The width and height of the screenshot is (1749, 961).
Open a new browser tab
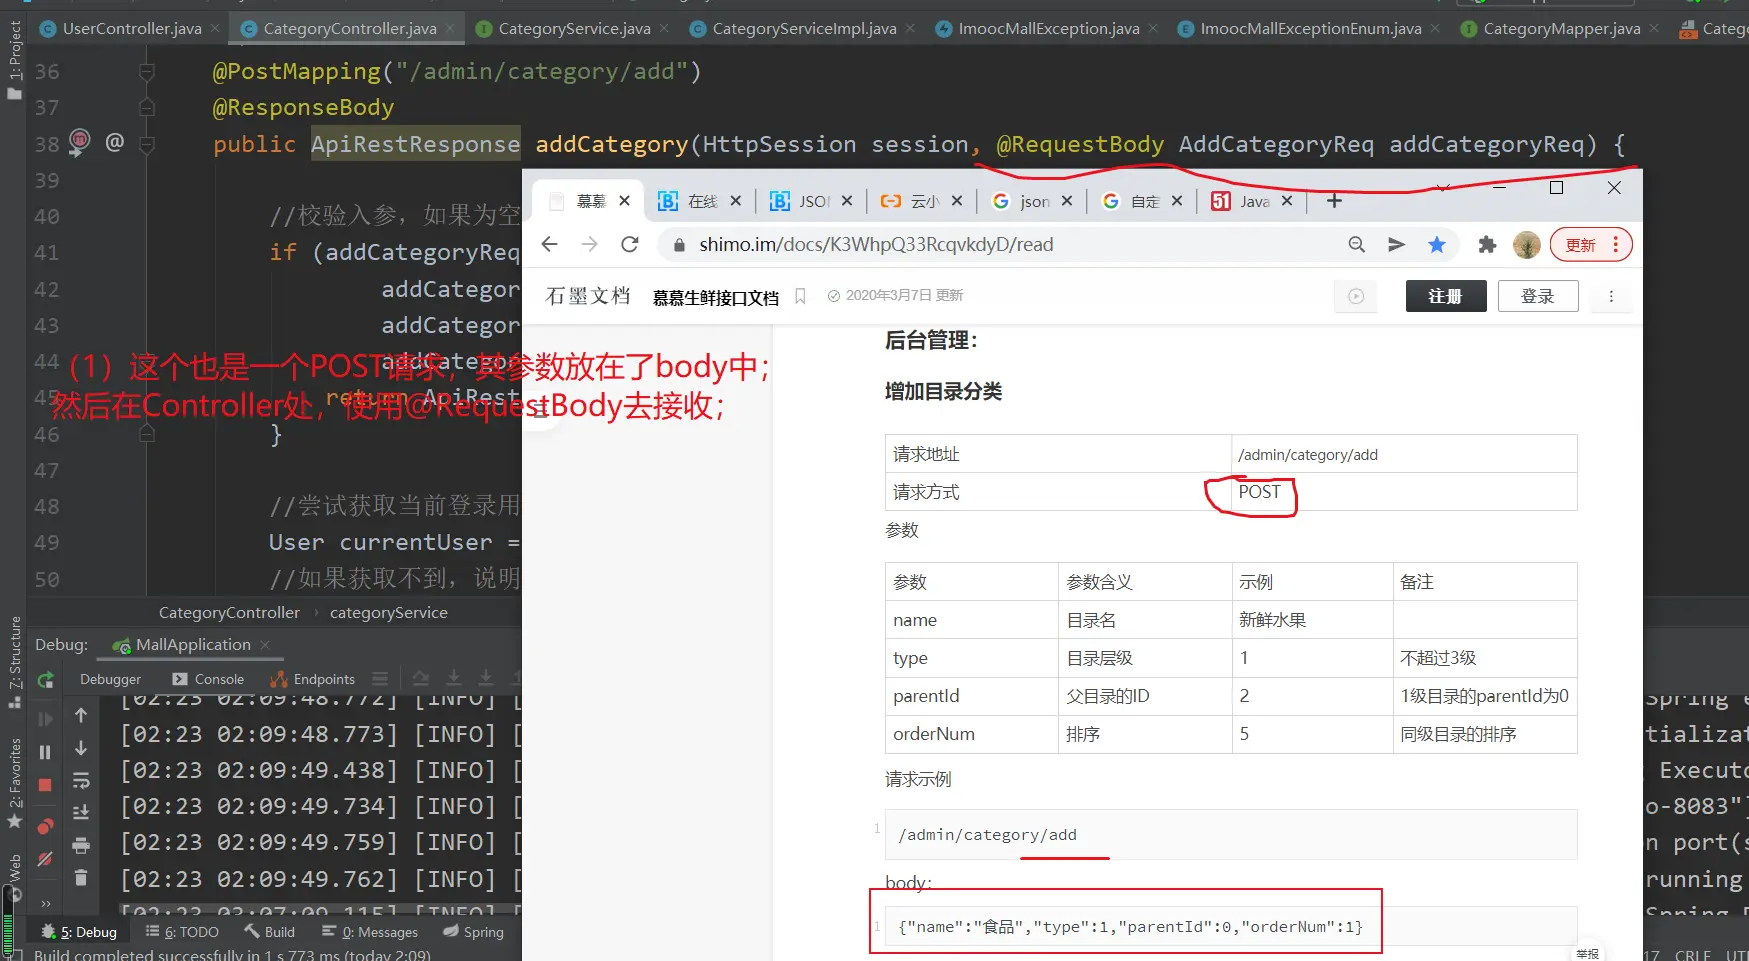tap(1334, 201)
